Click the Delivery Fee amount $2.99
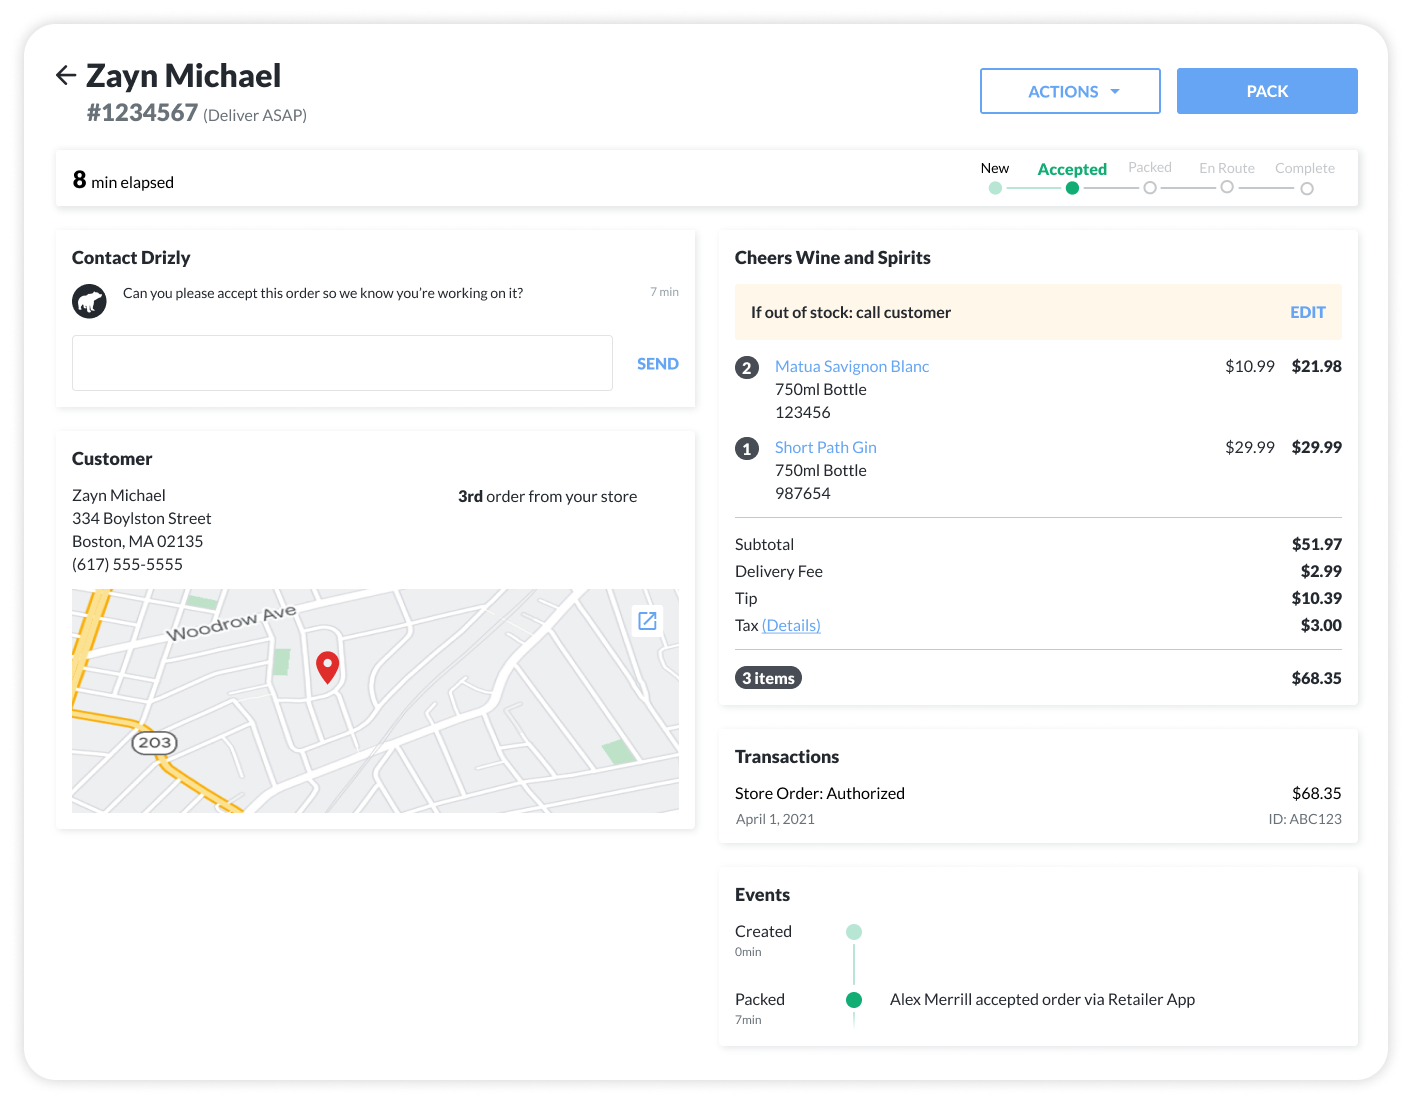Image resolution: width=1414 pixels, height=1104 pixels. (1321, 571)
